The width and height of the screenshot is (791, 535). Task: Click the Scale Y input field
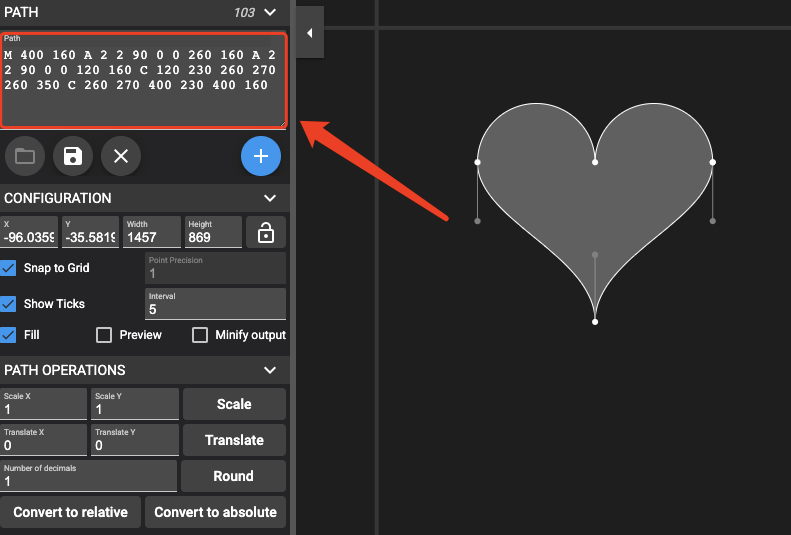(135, 404)
